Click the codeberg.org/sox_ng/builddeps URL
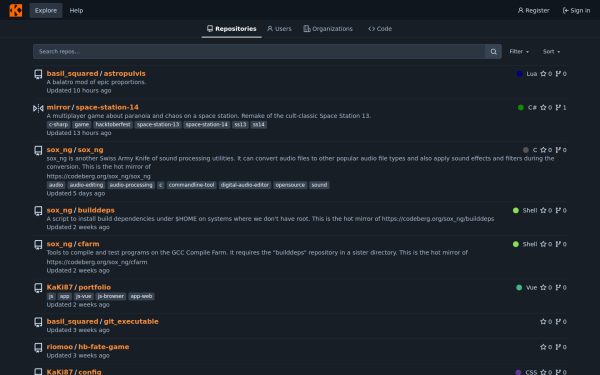This screenshot has width=600, height=375. tap(438, 219)
